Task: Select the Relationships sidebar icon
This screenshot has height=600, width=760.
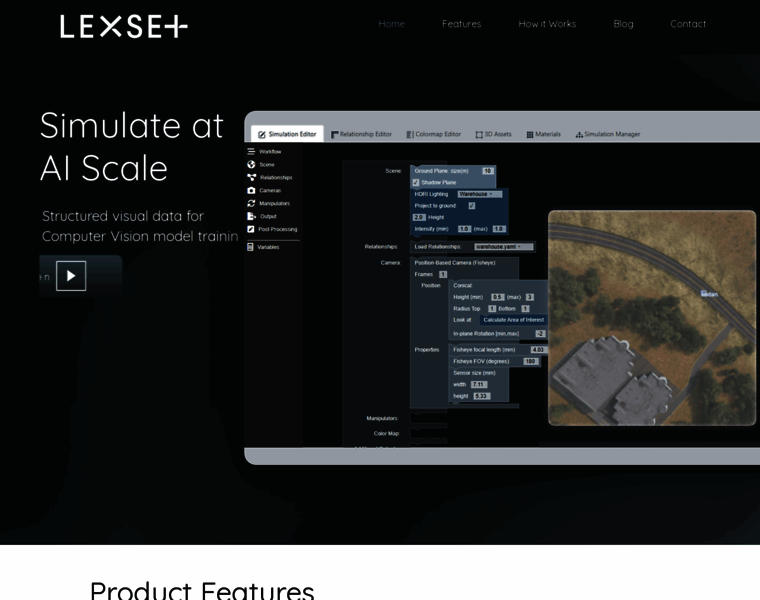Action: point(251,177)
